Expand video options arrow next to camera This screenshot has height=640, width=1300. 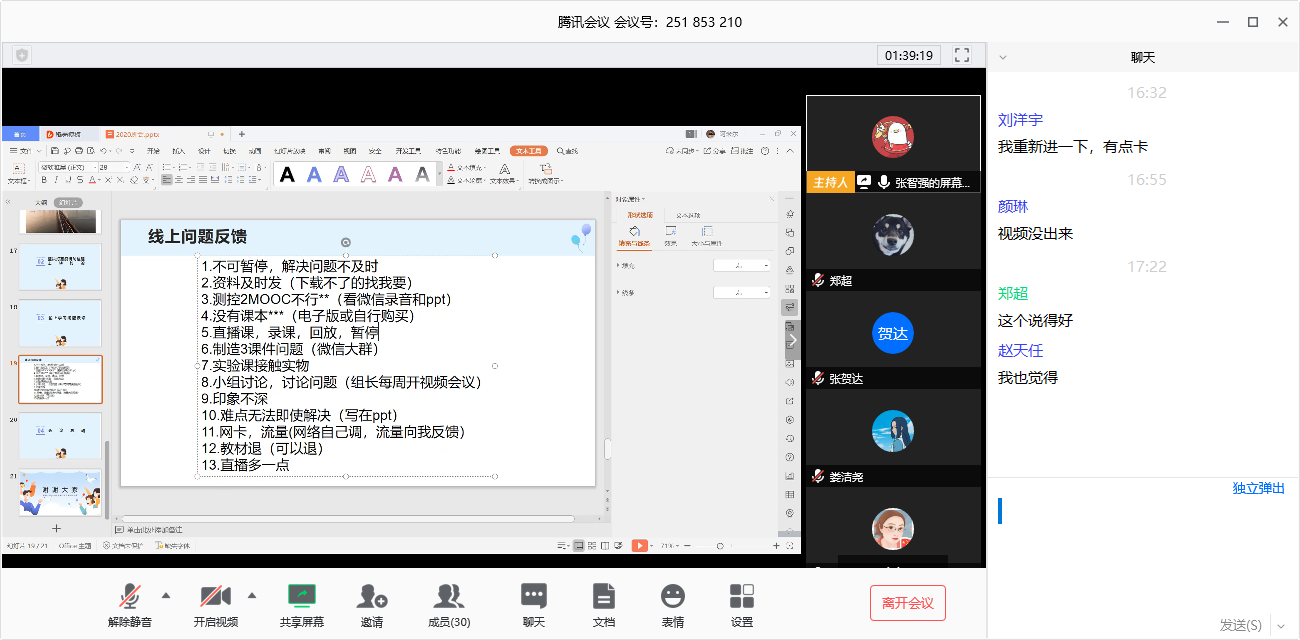point(252,596)
